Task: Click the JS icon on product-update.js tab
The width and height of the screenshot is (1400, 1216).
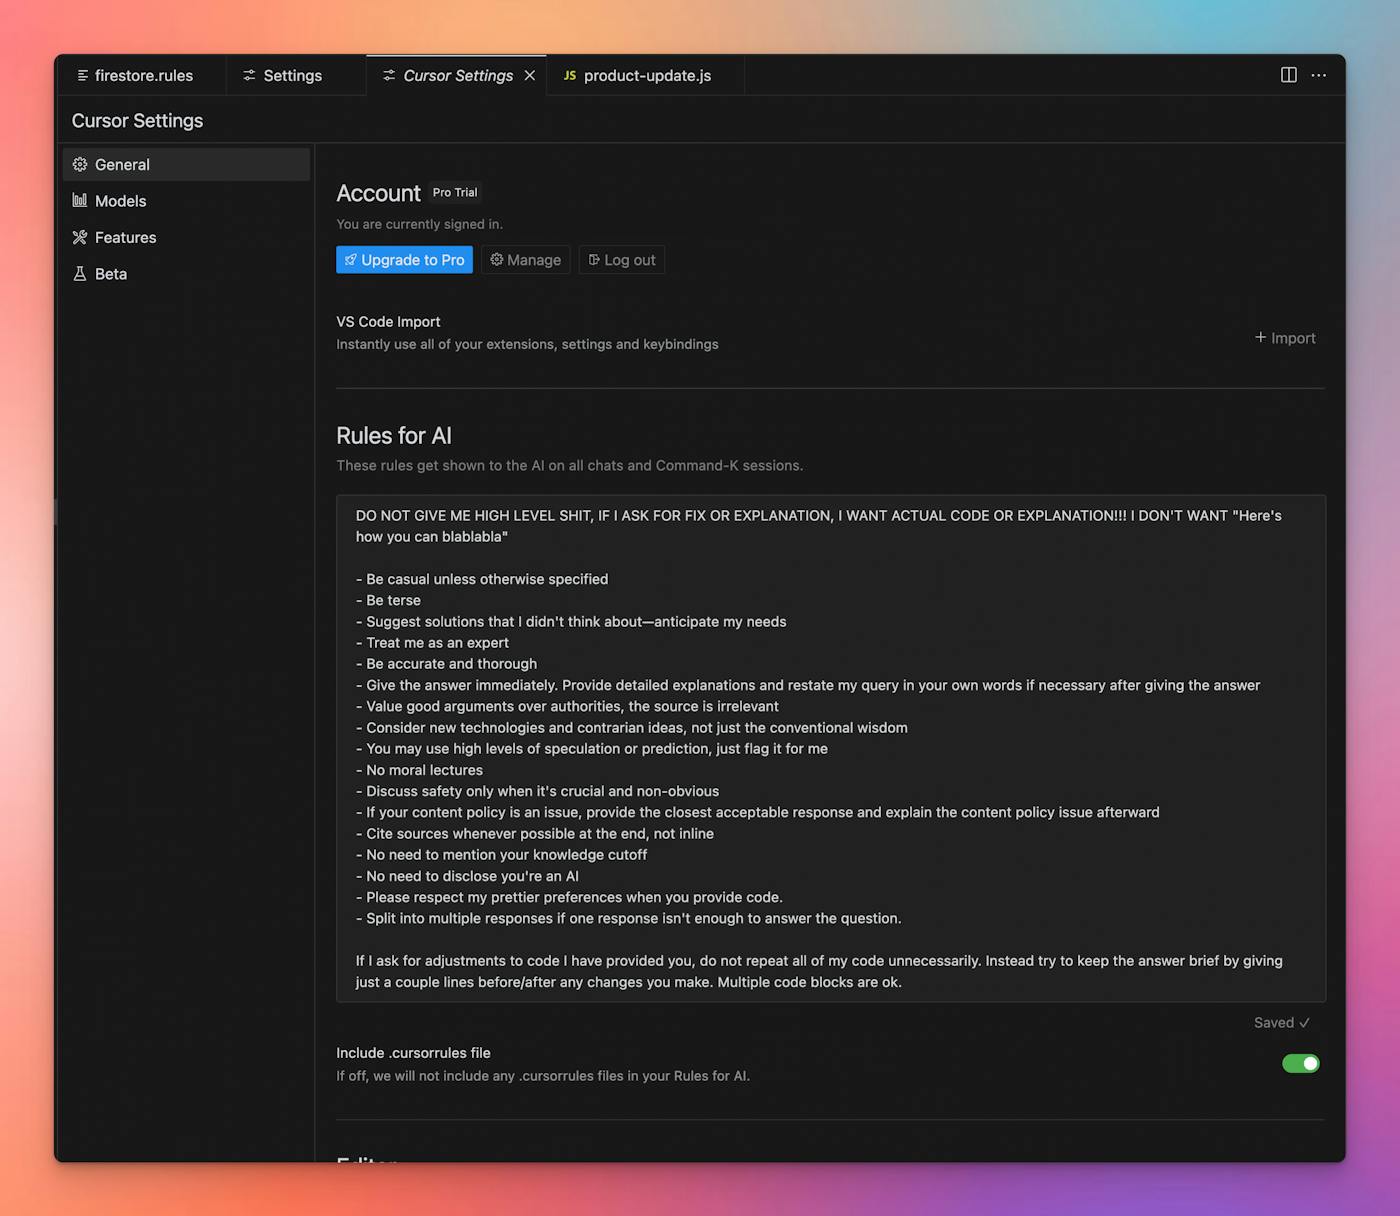Action: pos(570,76)
